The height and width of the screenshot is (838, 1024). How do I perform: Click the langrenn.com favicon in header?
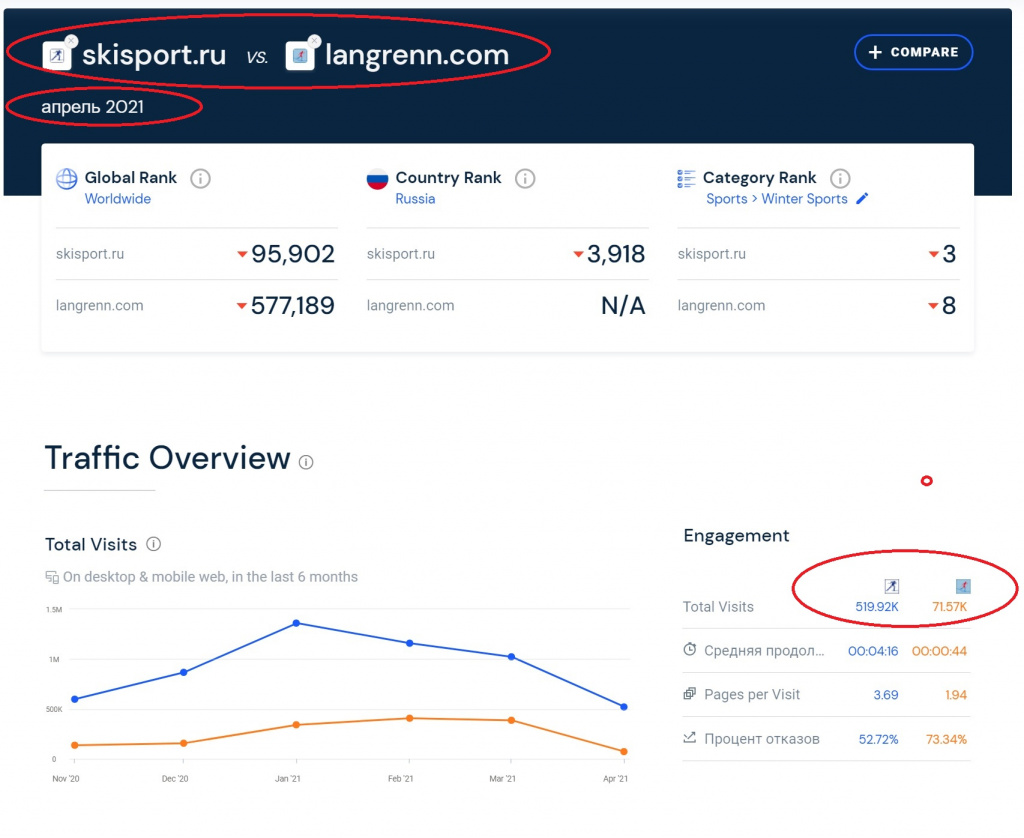click(x=300, y=56)
